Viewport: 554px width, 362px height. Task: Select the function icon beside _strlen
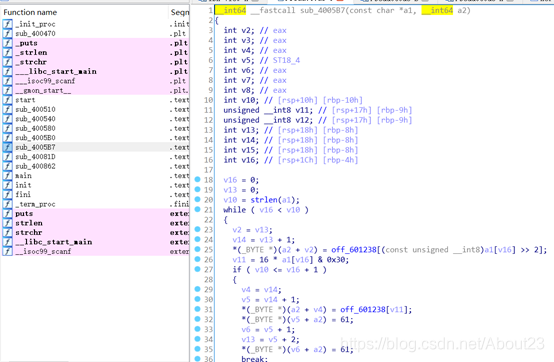pos(7,52)
